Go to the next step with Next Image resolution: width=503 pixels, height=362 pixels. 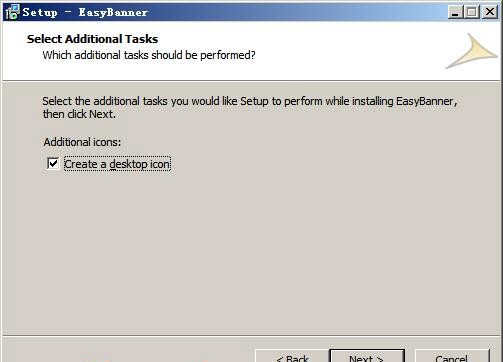pyautogui.click(x=367, y=356)
